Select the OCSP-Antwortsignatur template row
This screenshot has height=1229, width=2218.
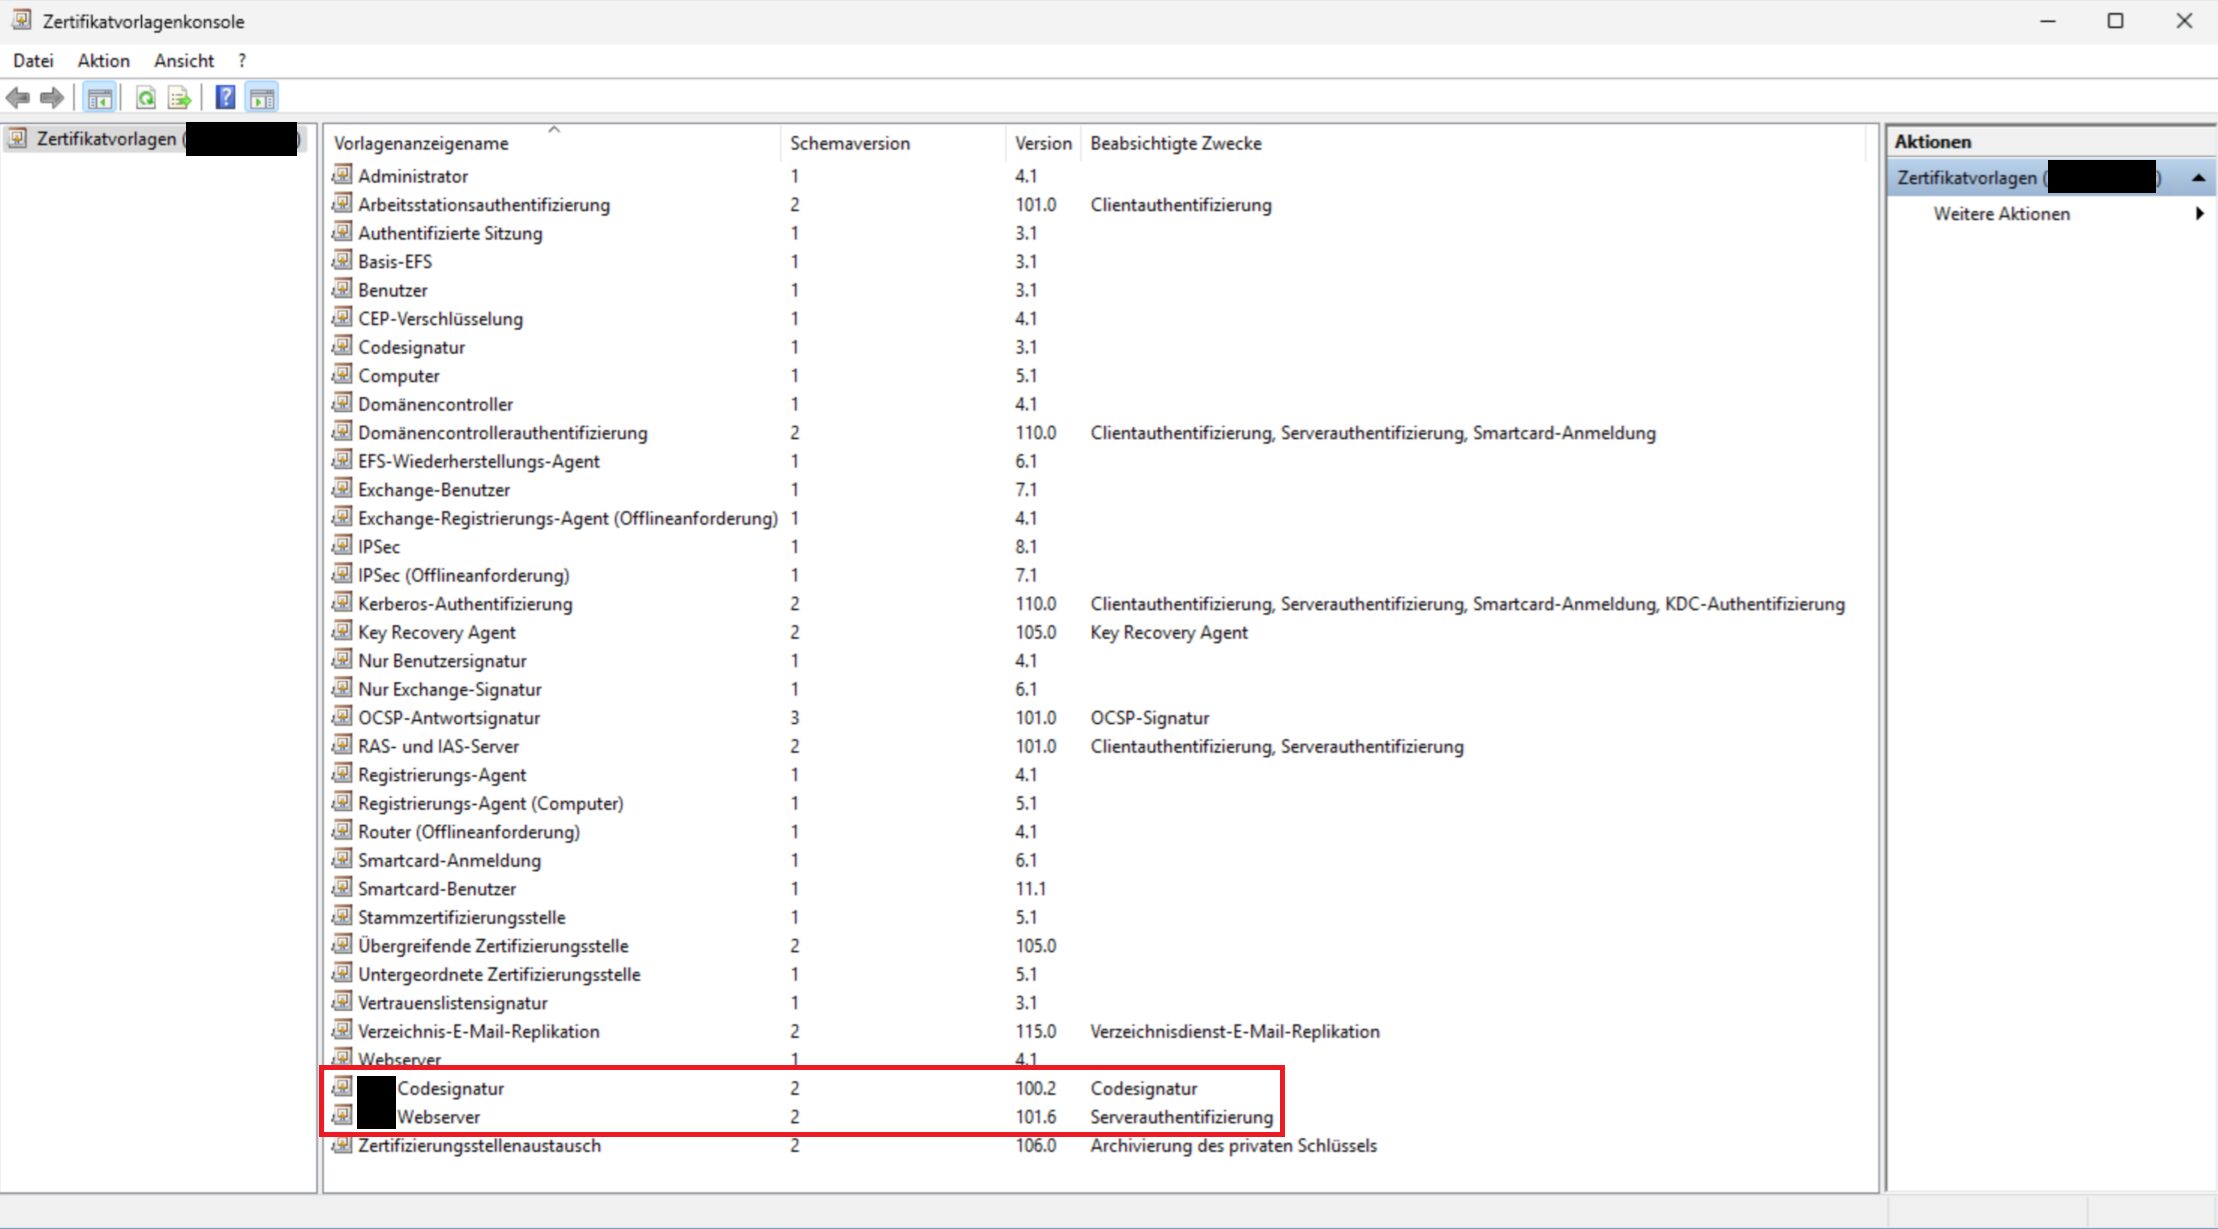point(448,718)
